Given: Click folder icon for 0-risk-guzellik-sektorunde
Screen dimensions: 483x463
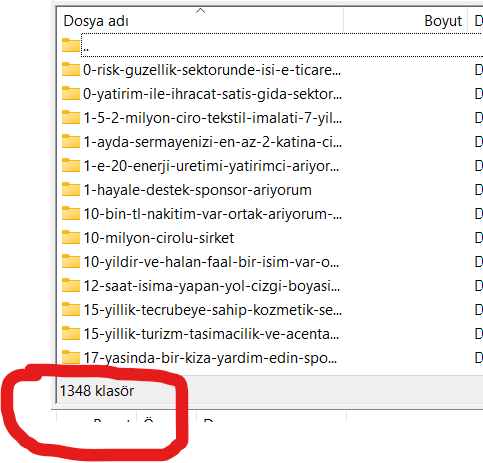Looking at the screenshot, I should point(71,69).
